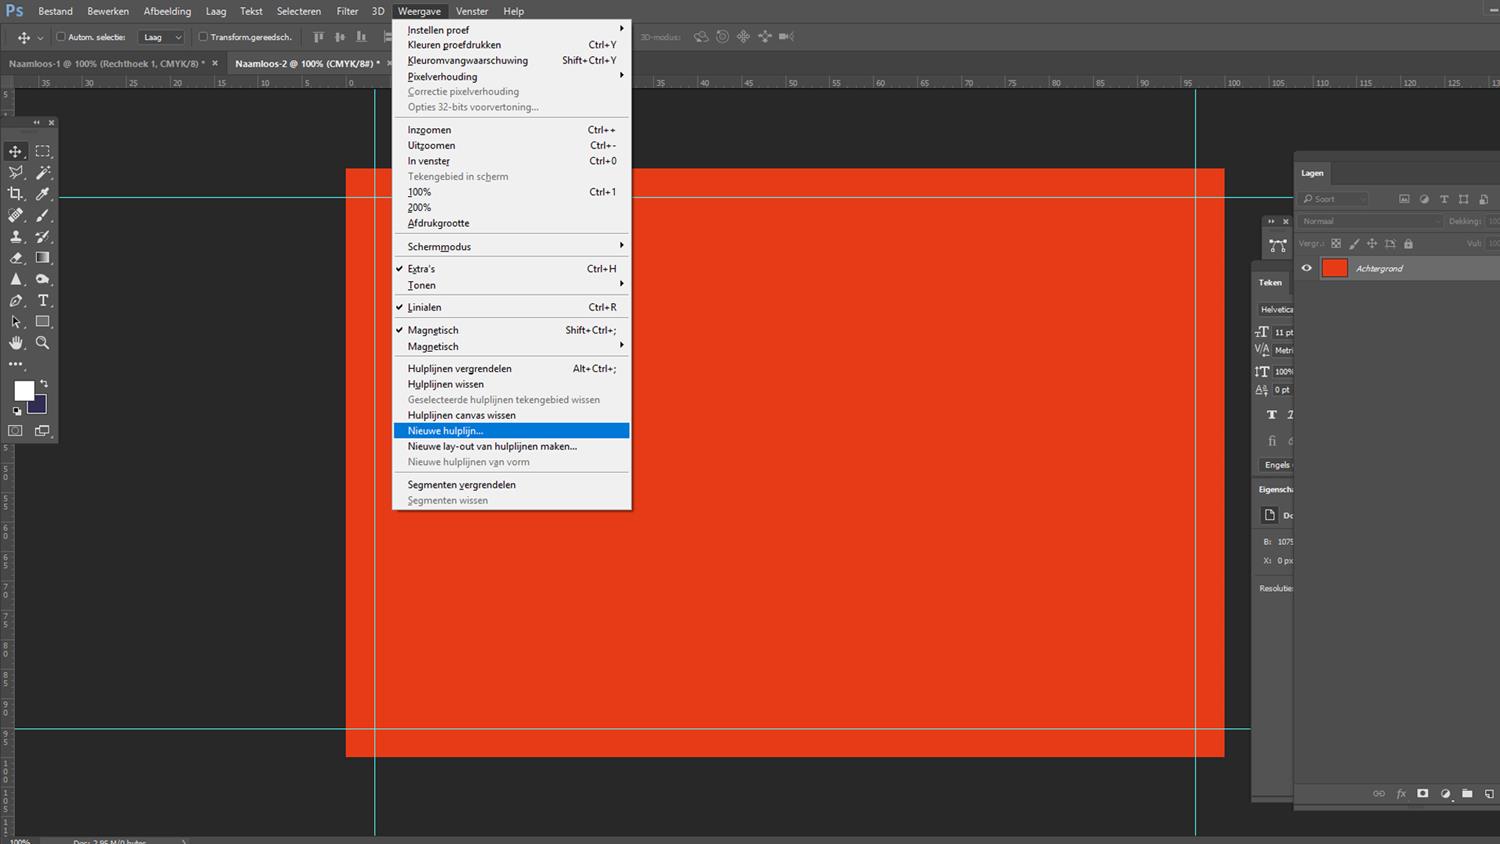This screenshot has width=1500, height=844.
Task: Select the Eyedropper tool
Action: (43, 194)
